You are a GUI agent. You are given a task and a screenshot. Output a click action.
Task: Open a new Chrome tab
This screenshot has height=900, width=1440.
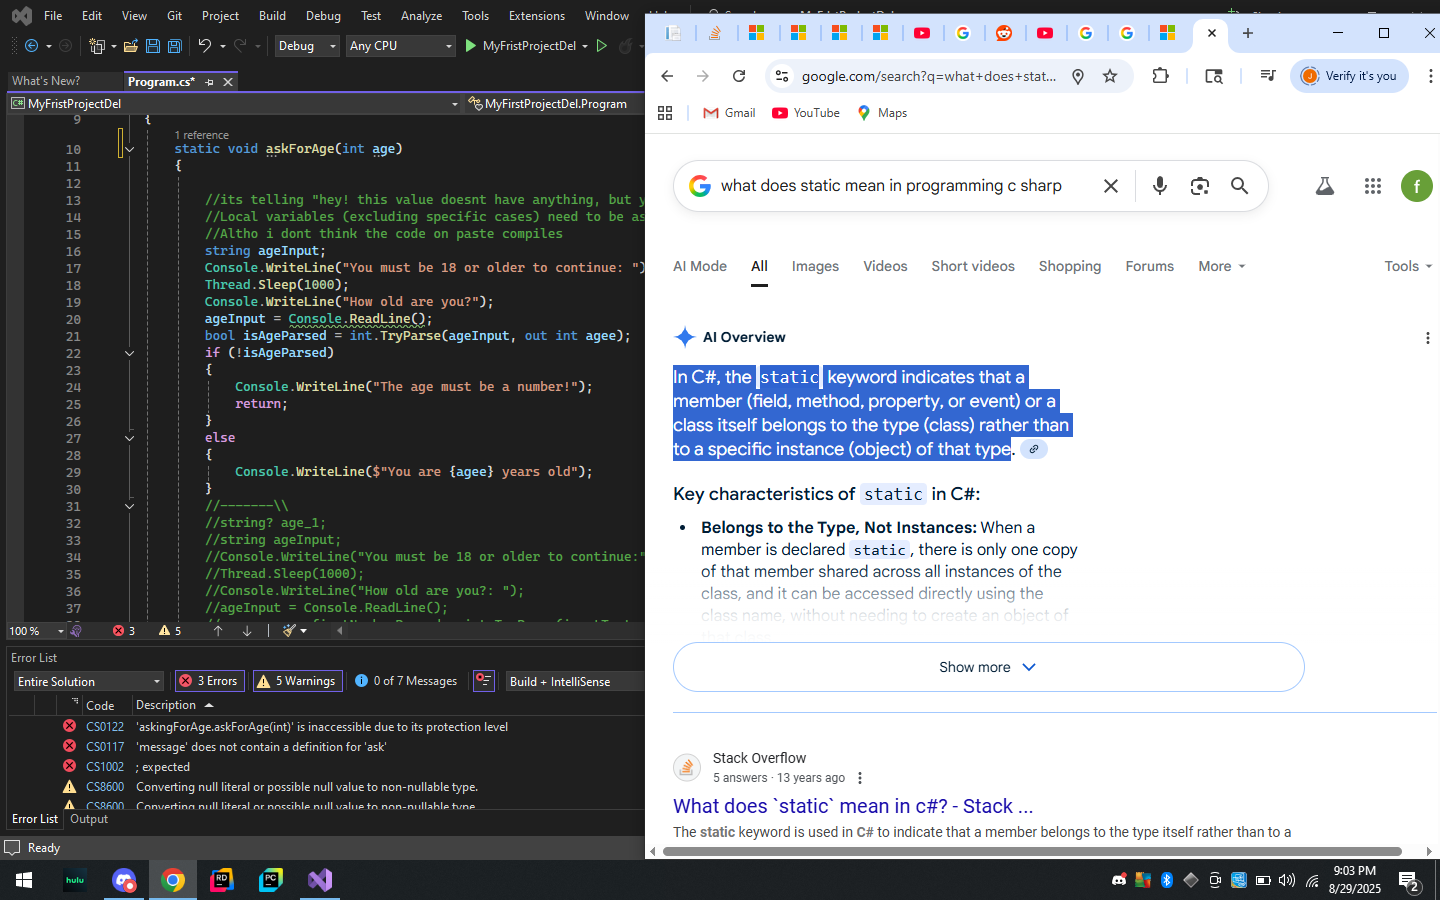[x=1248, y=33]
